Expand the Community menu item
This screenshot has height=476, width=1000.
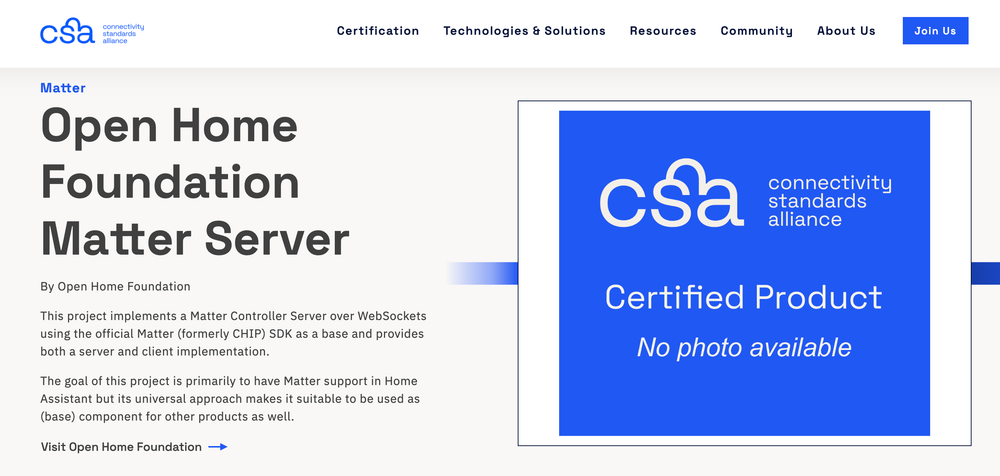756,31
